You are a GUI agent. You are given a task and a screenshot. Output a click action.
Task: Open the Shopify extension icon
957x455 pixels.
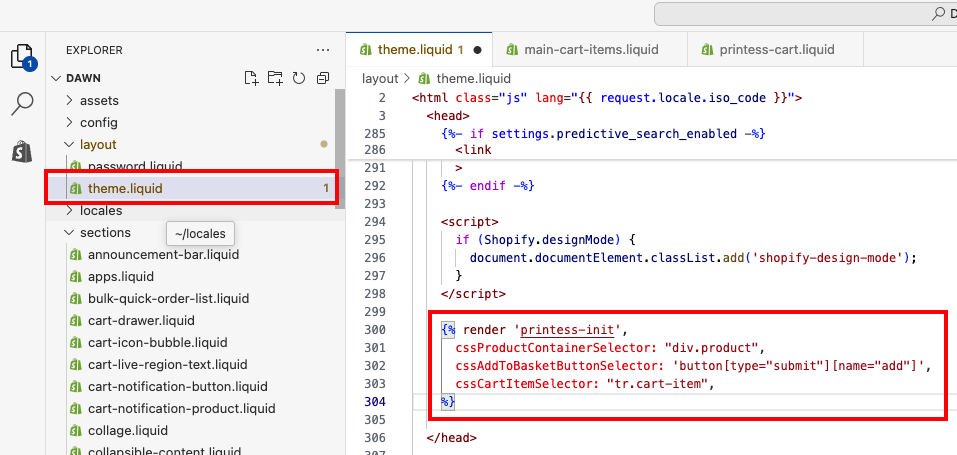(22, 151)
